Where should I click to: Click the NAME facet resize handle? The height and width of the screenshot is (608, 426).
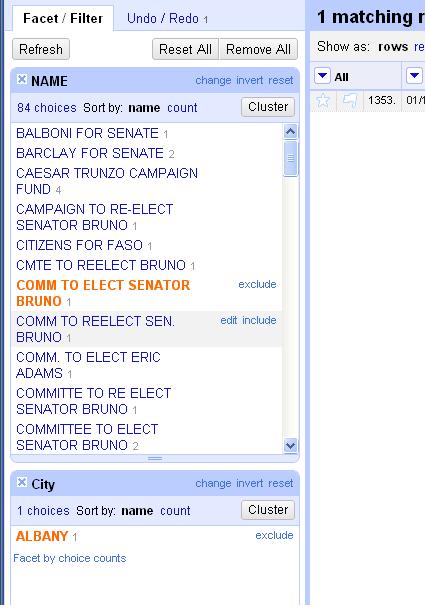click(155, 458)
